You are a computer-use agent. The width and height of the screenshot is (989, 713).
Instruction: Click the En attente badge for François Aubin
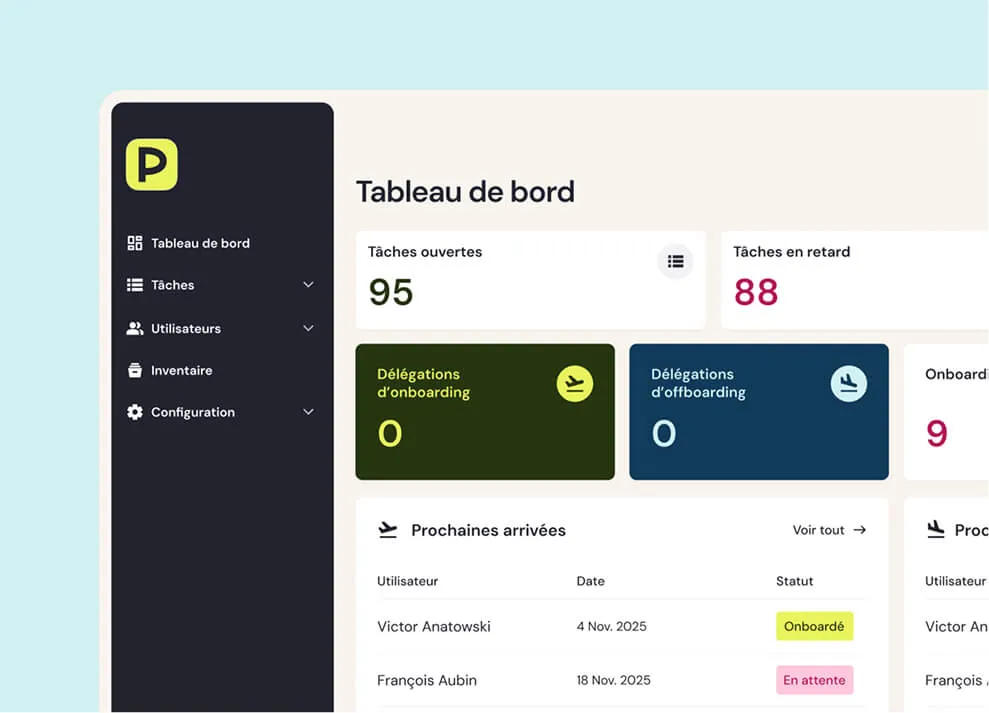click(x=814, y=680)
